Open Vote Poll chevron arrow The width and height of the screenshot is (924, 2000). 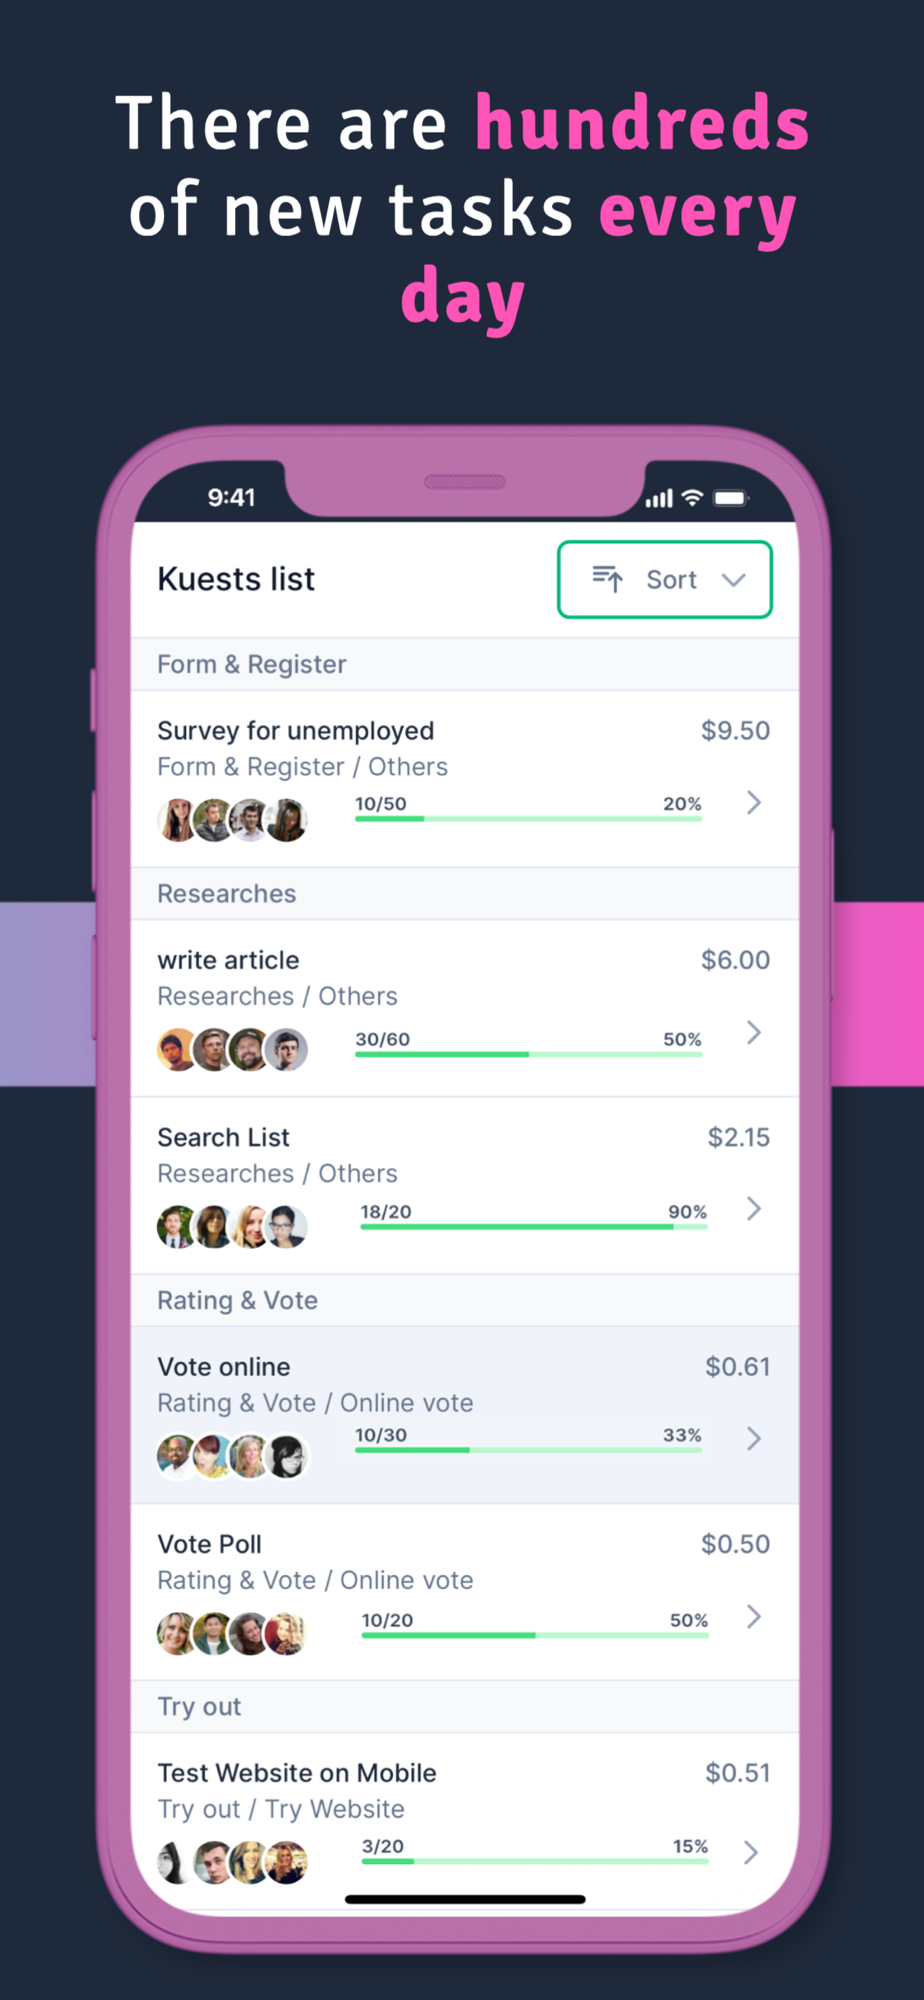[x=754, y=1616]
